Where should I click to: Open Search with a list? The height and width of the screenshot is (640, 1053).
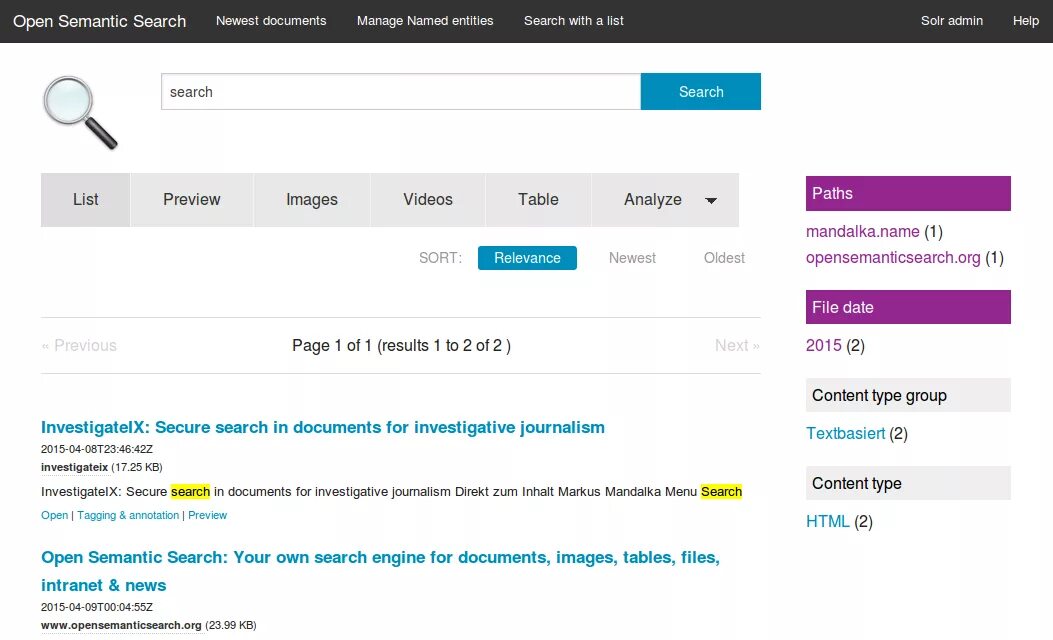[574, 21]
